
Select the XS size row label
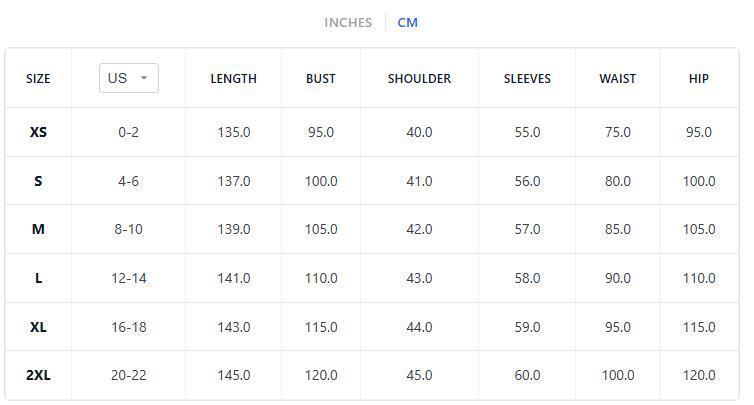(38, 132)
